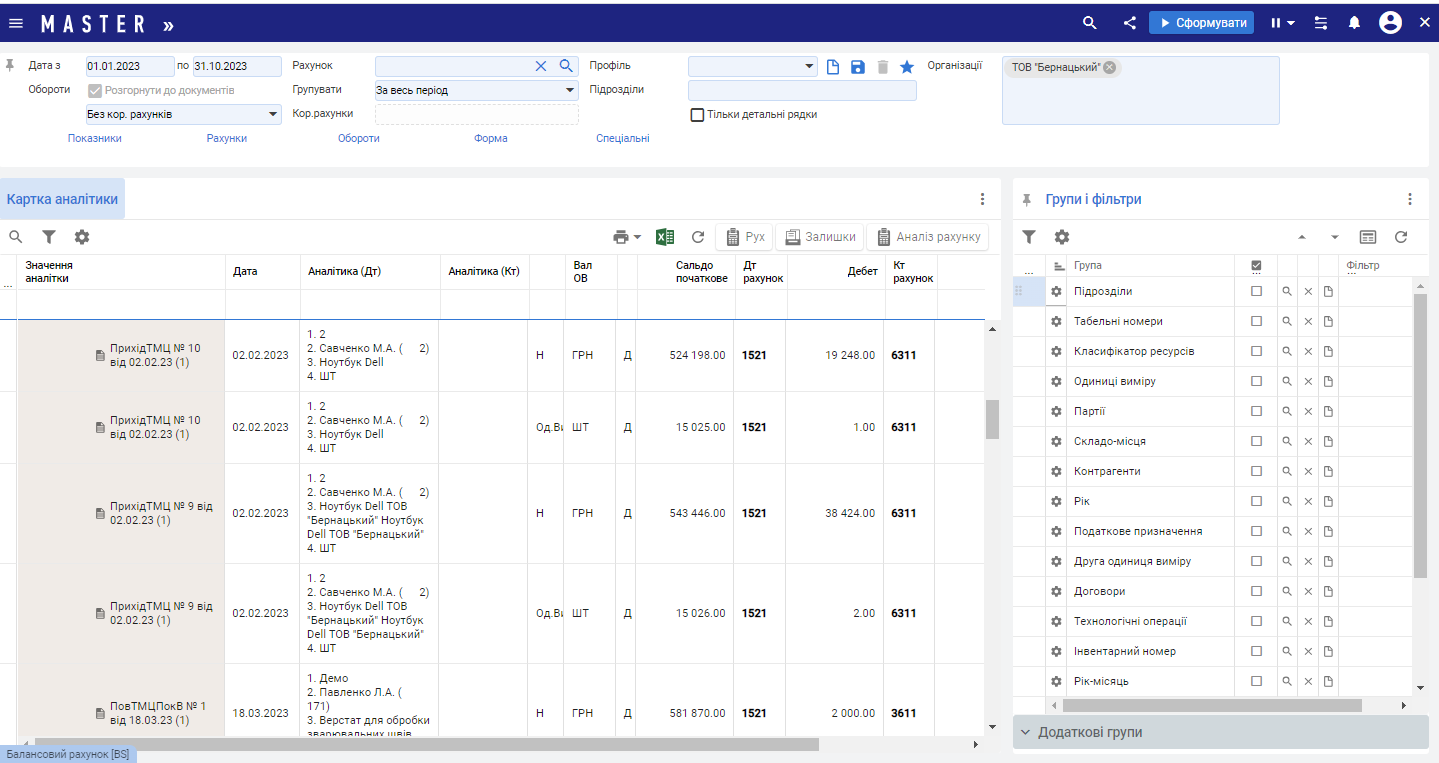Check the Контрагенти group checkbox
The width and height of the screenshot is (1439, 763).
1257,471
